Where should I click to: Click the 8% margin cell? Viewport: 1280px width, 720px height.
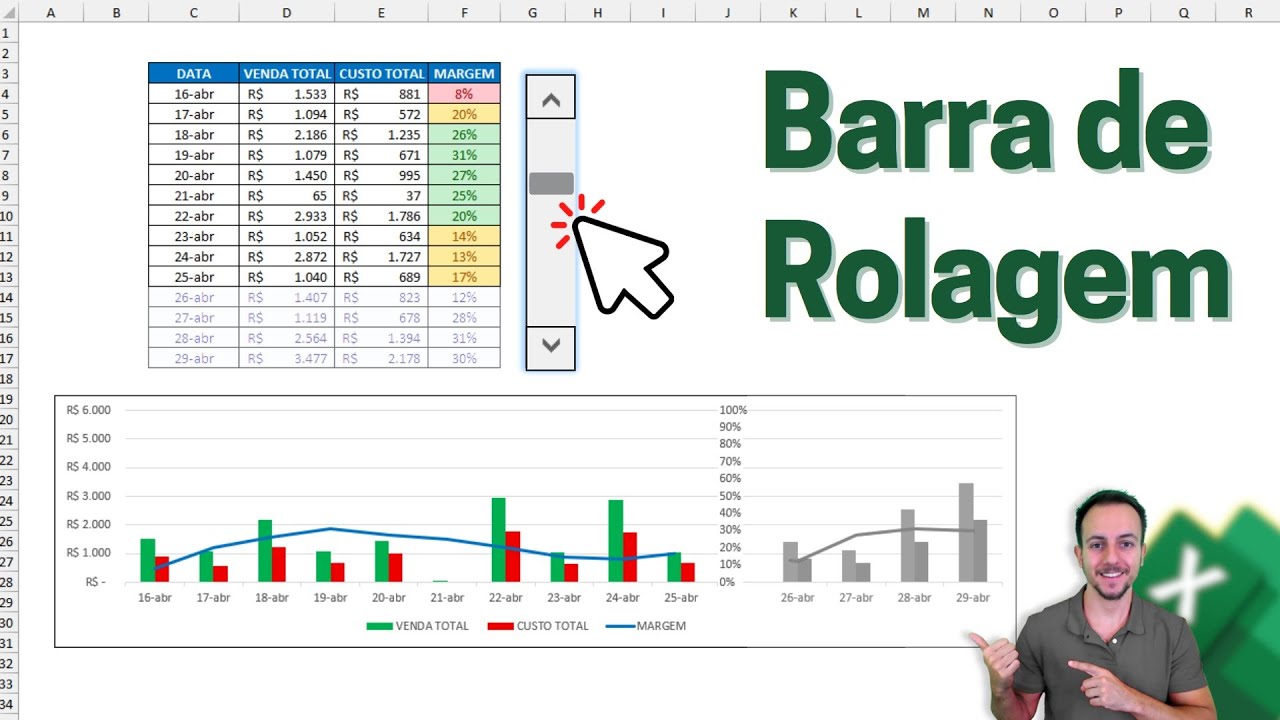[x=464, y=94]
